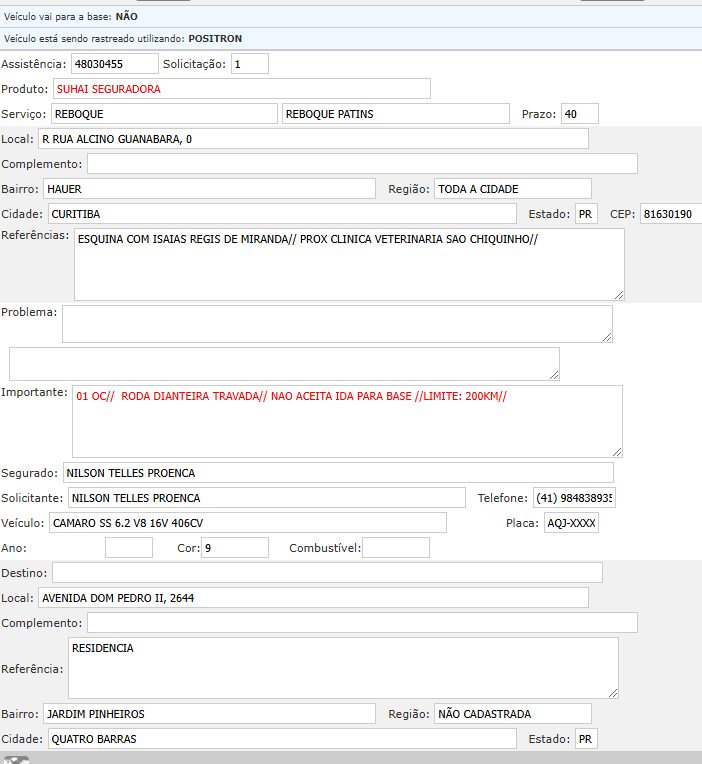Click the Placa field AQJ-XXXX
The height and width of the screenshot is (764, 702).
tap(571, 523)
